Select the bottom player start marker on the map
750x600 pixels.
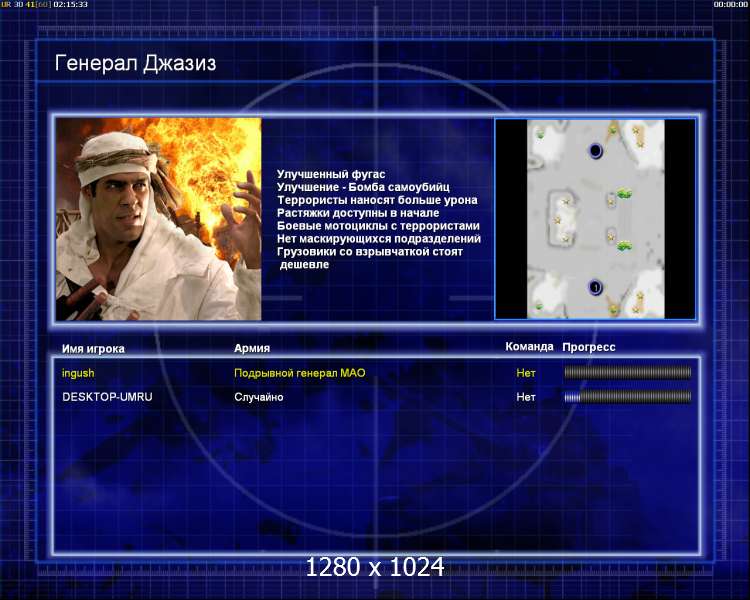[x=595, y=288]
